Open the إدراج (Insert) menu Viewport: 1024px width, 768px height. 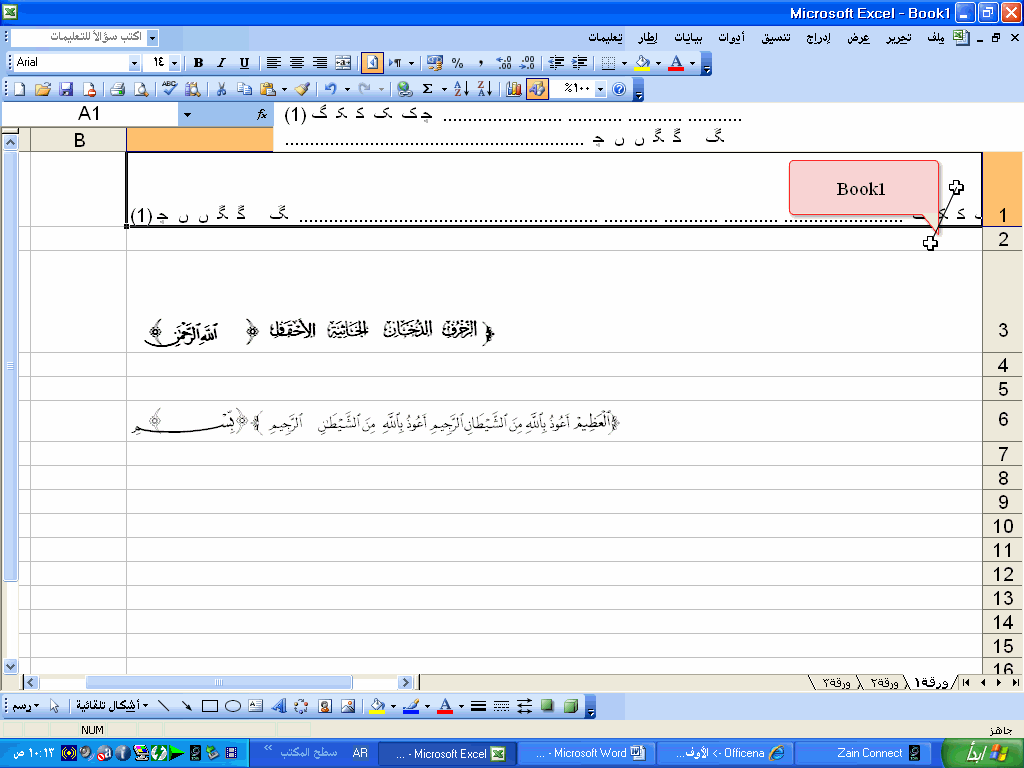[818, 38]
